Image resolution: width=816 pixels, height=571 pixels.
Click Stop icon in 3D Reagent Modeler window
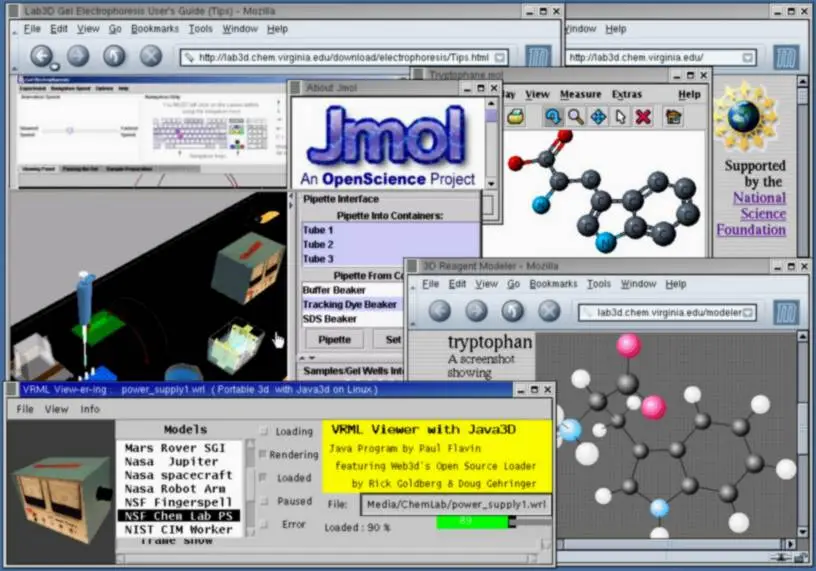click(549, 311)
